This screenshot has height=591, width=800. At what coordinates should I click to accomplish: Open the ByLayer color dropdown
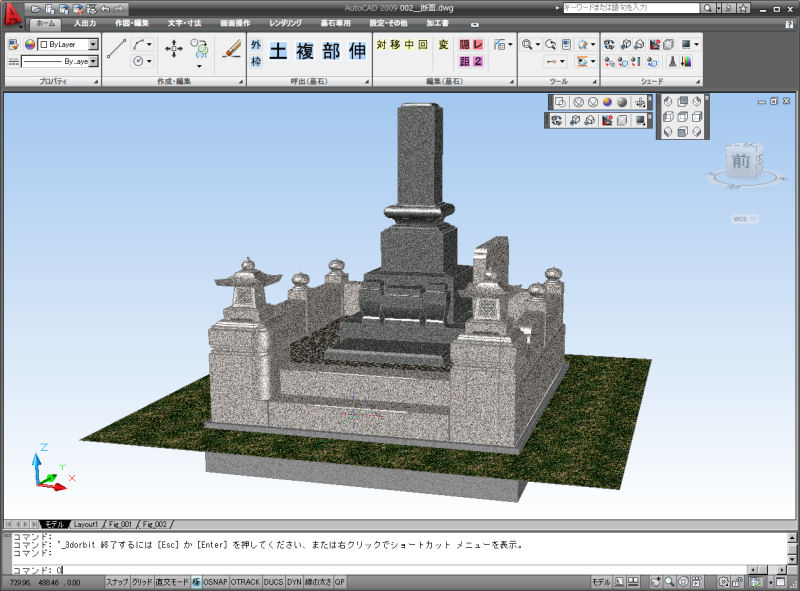(93, 44)
